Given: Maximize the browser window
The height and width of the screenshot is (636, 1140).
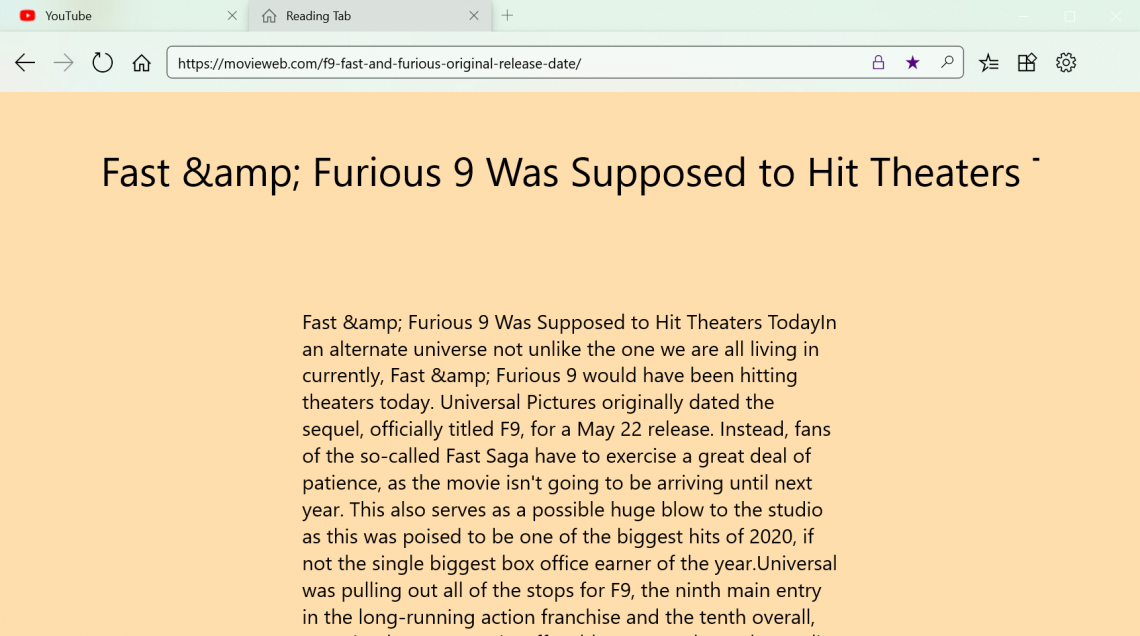Looking at the screenshot, I should (1069, 16).
